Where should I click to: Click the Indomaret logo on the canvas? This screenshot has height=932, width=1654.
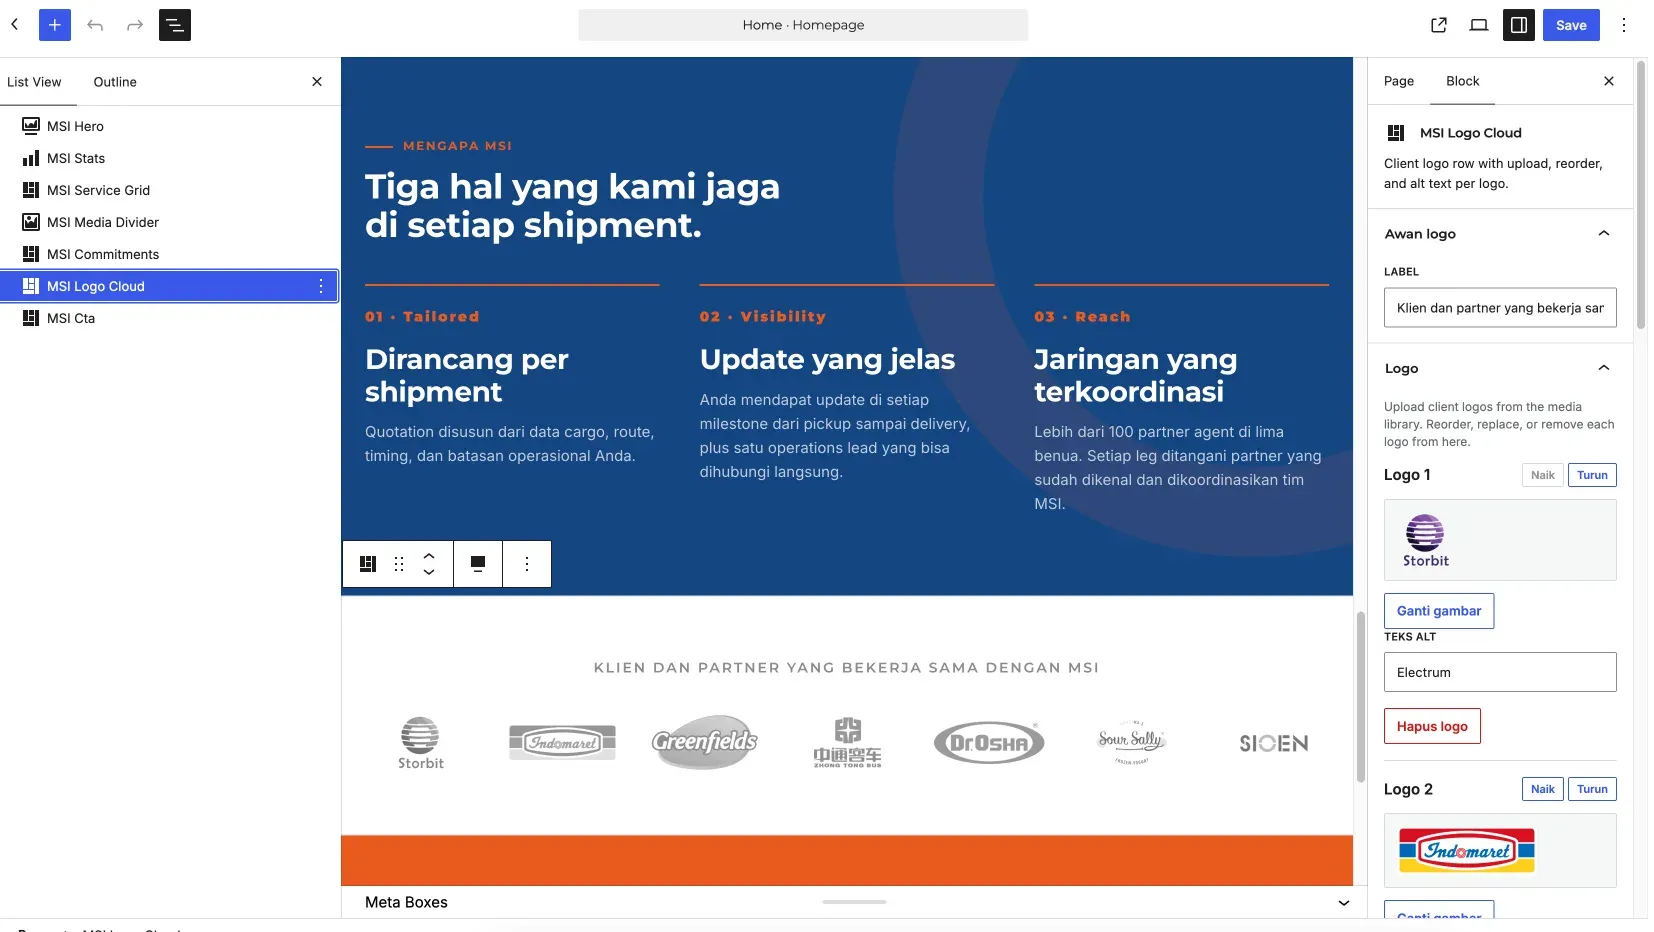[562, 742]
